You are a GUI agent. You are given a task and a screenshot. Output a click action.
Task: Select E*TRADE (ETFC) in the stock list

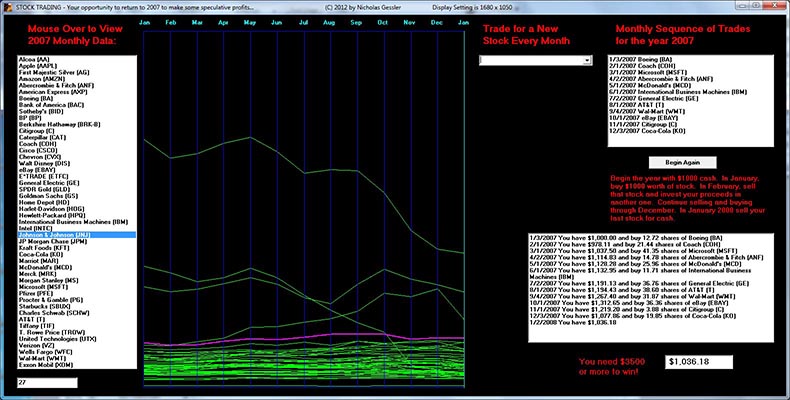pos(77,177)
